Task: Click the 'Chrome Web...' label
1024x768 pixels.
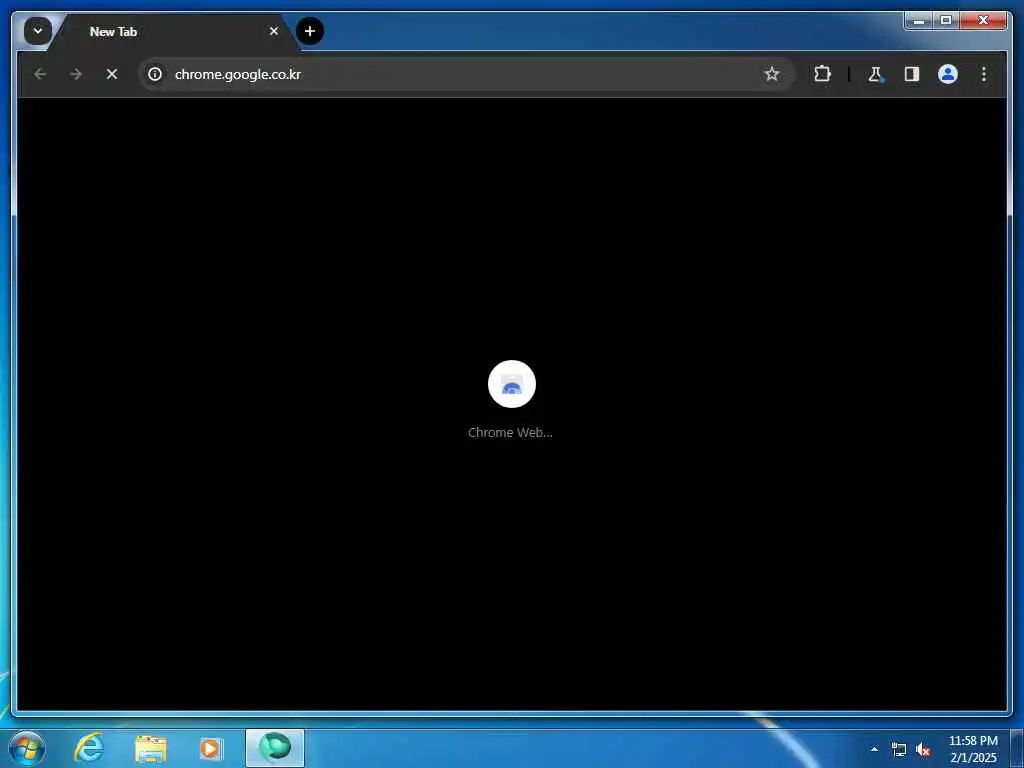Action: (510, 432)
